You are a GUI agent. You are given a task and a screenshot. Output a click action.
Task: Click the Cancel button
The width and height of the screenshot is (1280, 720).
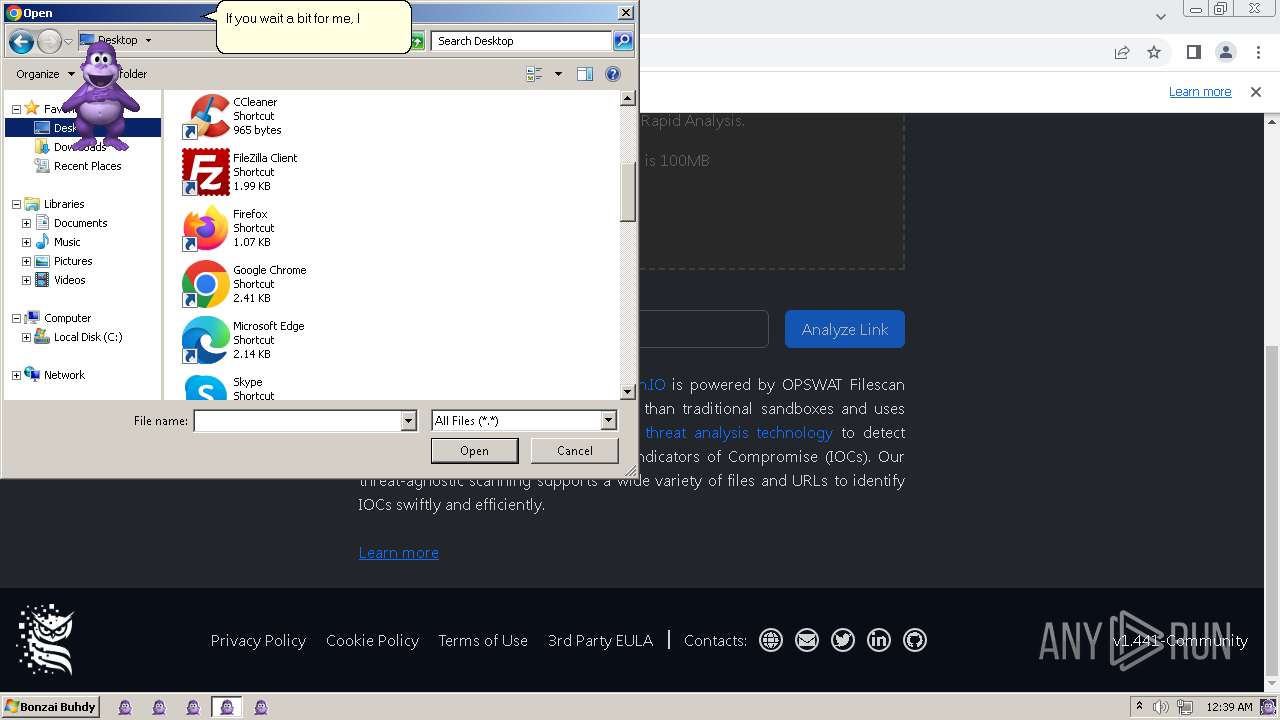click(x=575, y=451)
